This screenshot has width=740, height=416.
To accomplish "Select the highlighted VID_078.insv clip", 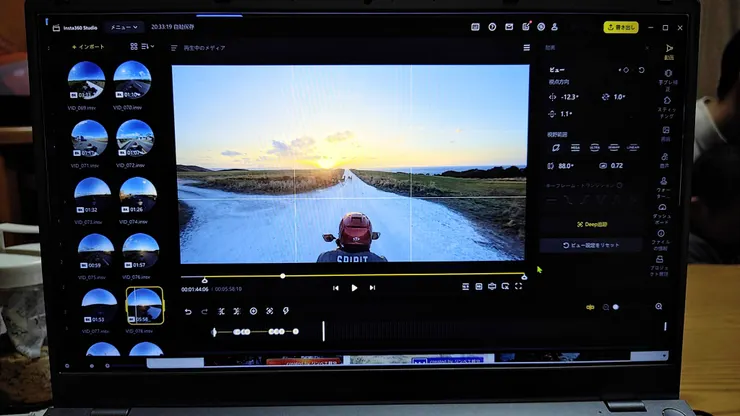I will click(145, 306).
